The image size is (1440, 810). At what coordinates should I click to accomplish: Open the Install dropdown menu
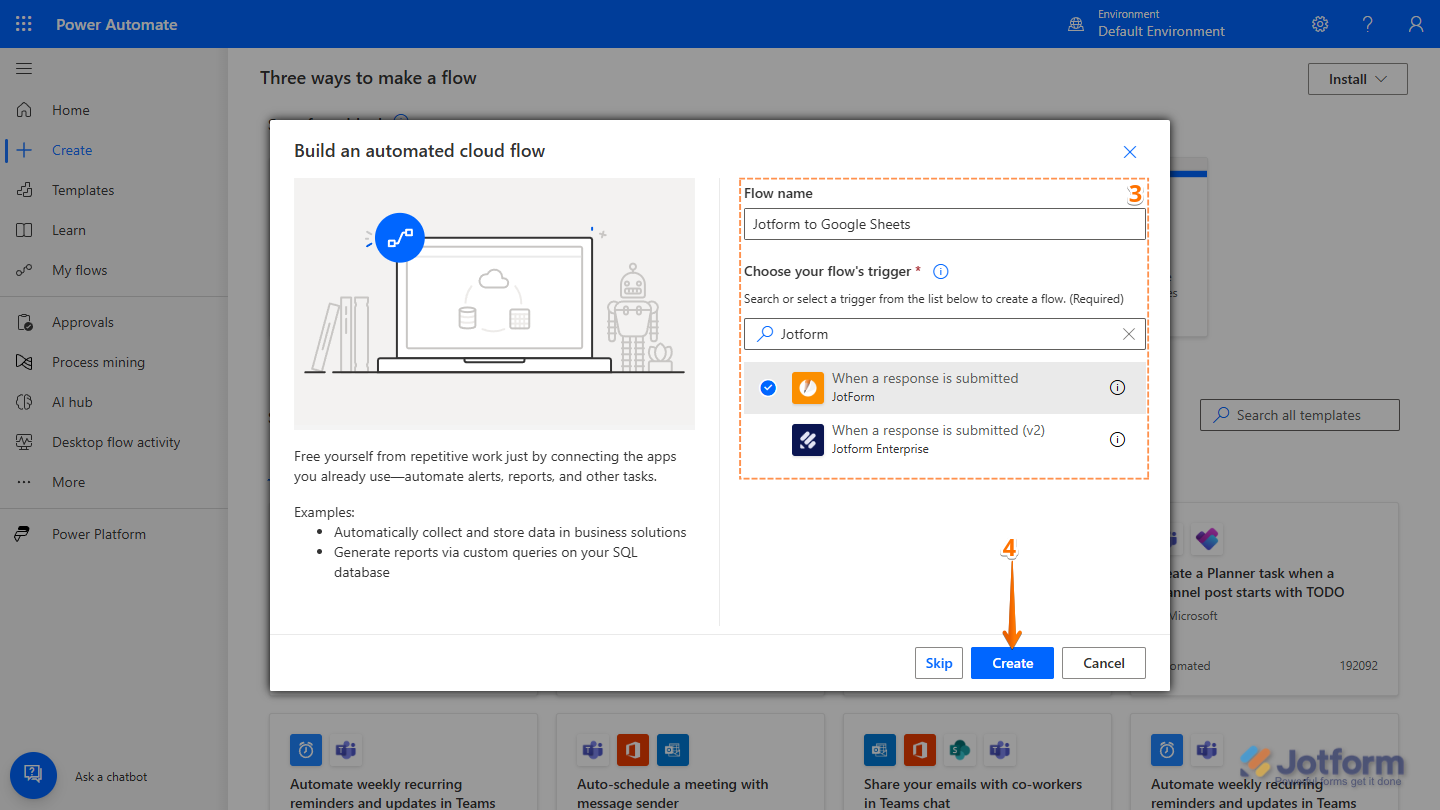[x=1356, y=78]
